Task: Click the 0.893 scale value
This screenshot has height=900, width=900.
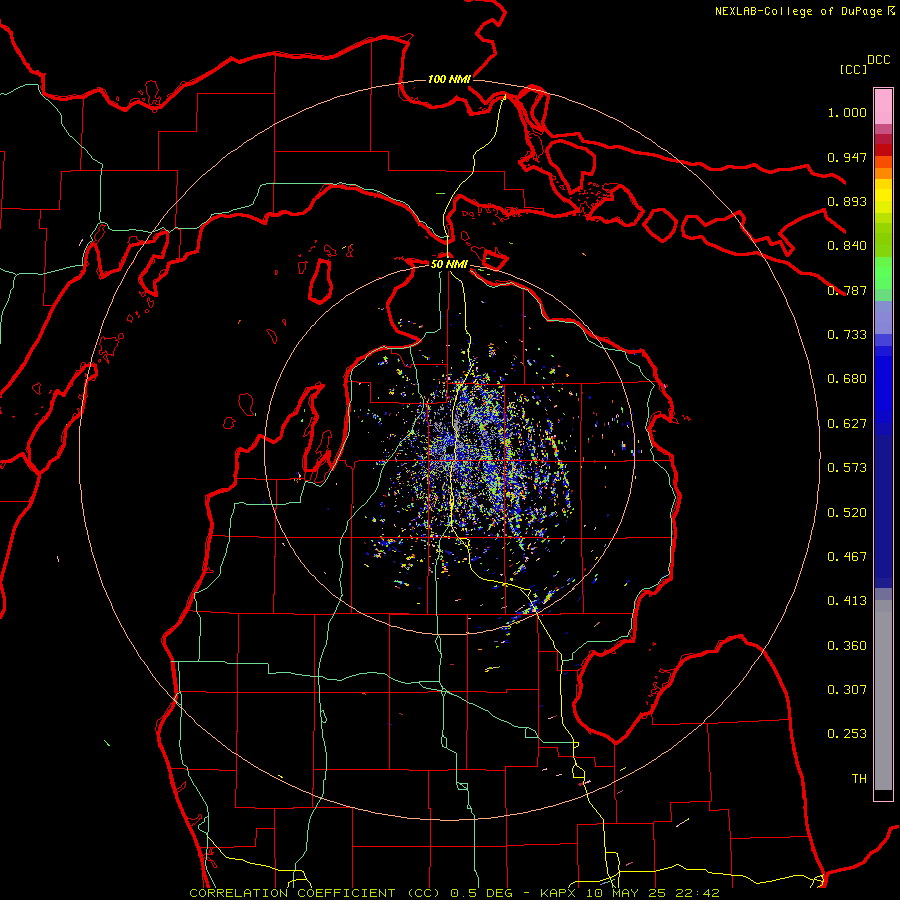Action: click(847, 201)
